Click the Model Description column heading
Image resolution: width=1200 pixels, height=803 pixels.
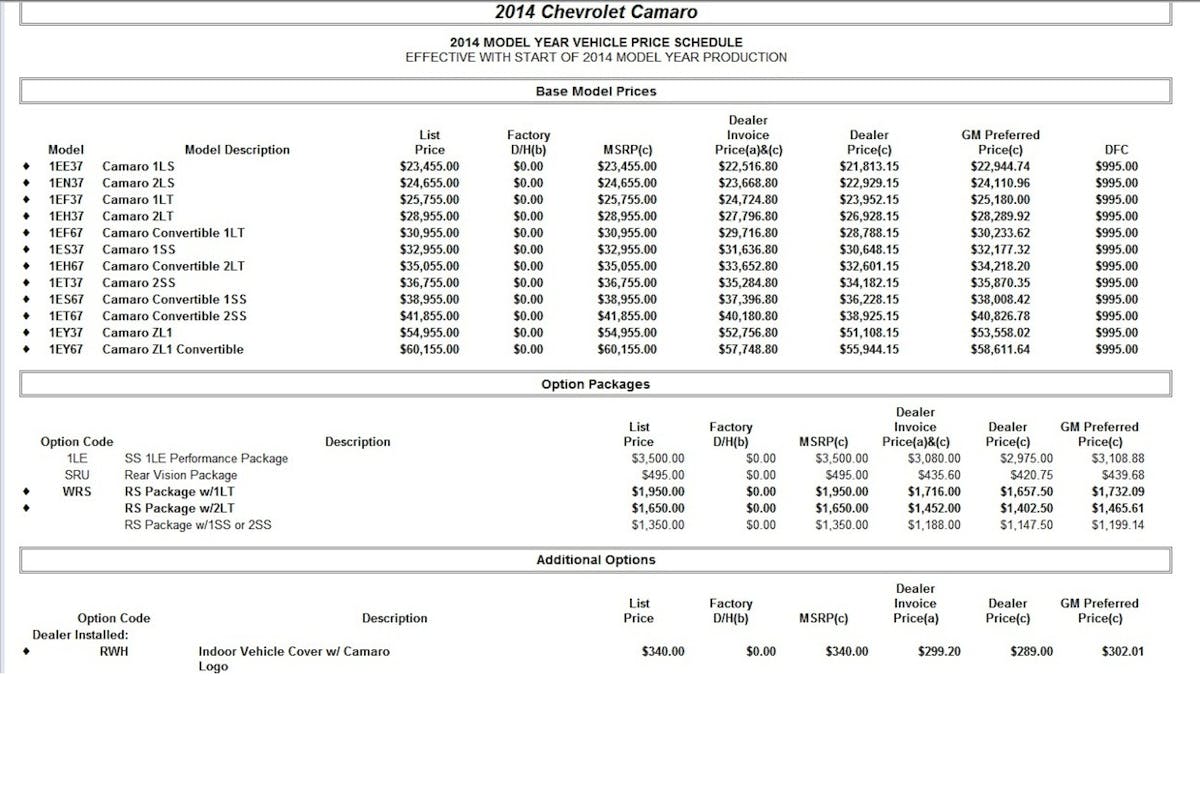(x=237, y=150)
